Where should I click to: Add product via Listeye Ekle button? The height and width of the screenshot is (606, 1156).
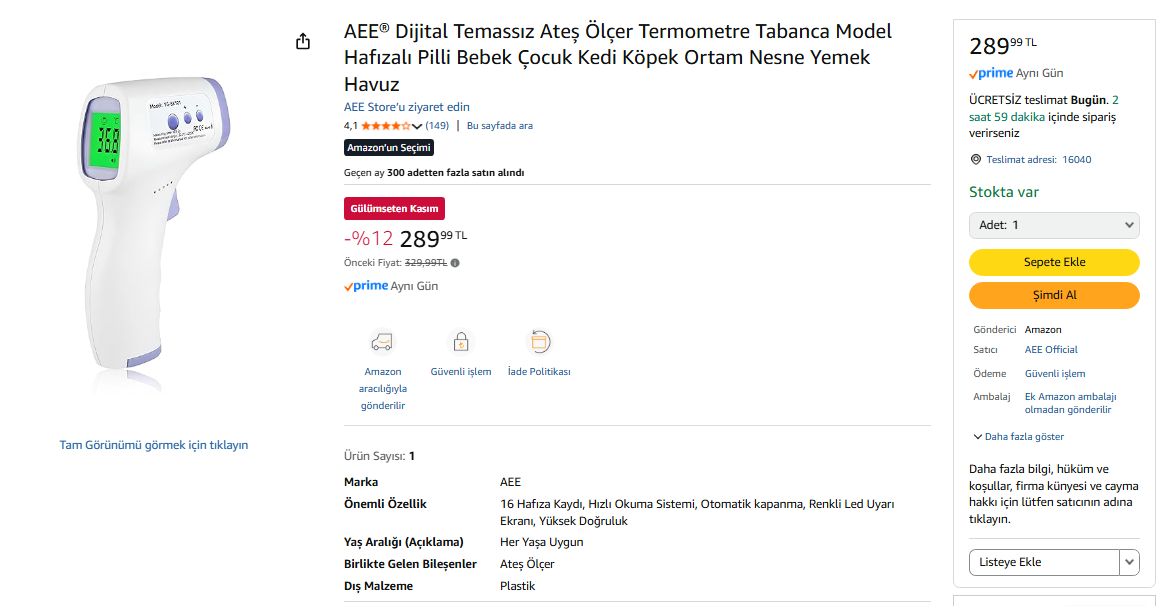tap(1044, 562)
